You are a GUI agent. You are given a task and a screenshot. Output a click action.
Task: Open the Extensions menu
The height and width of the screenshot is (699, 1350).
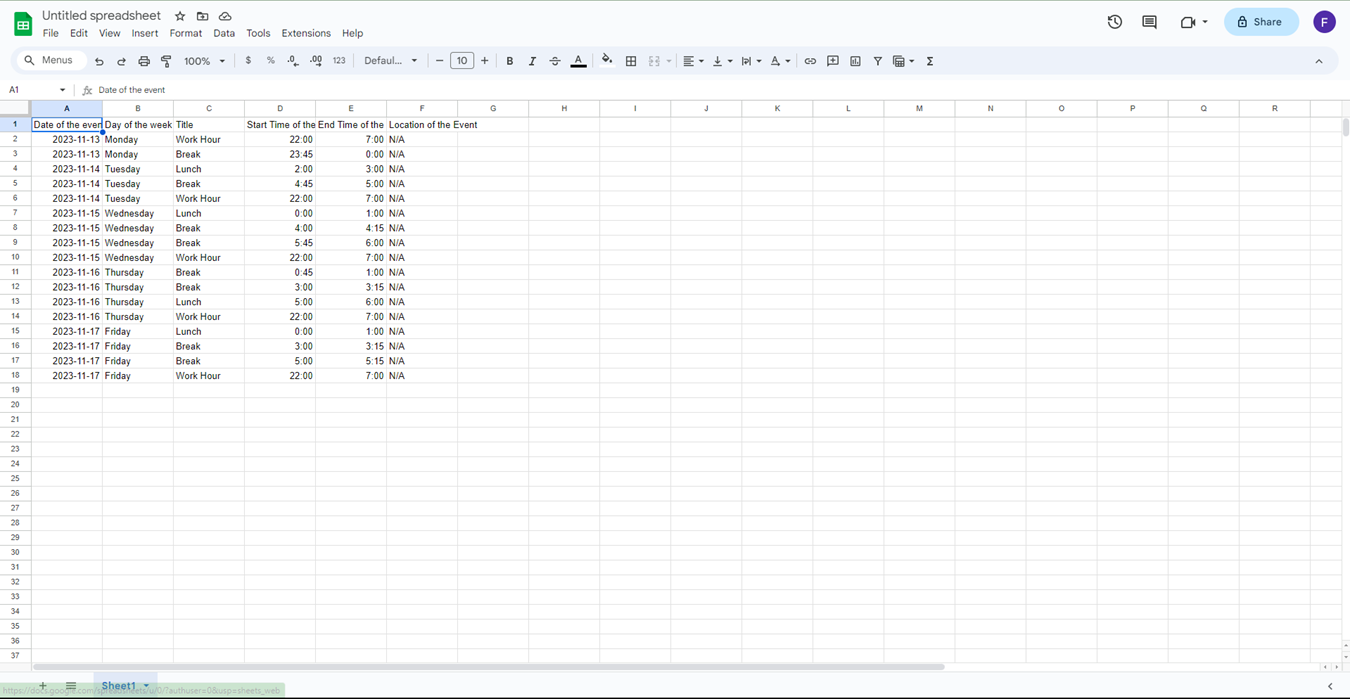[x=306, y=33]
